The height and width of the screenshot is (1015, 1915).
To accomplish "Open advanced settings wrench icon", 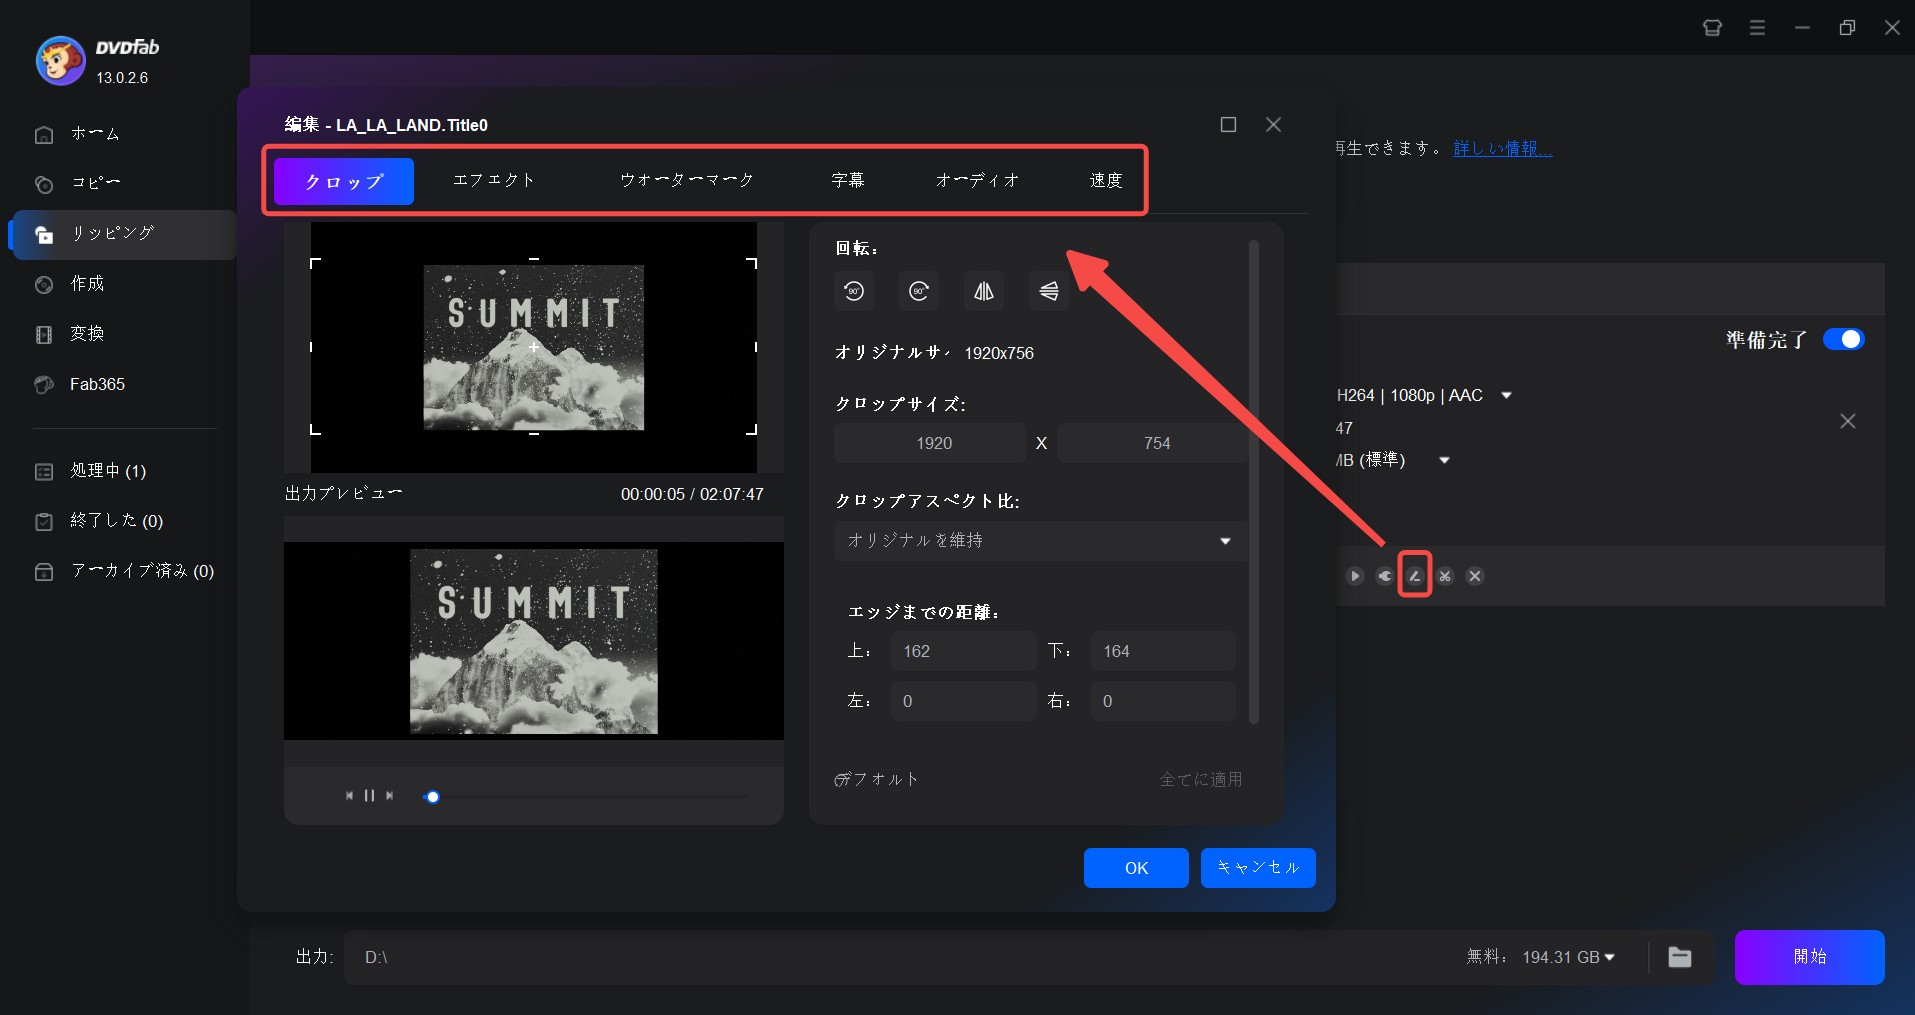I will pos(1385,576).
